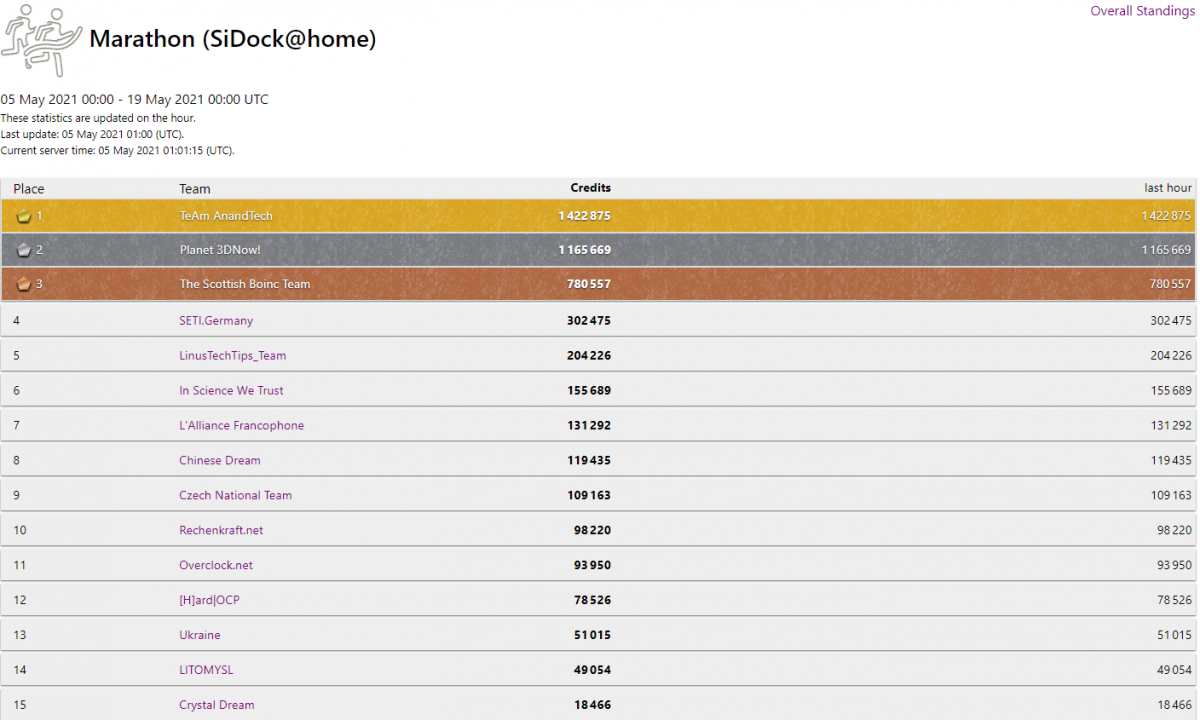
Task: Click the gold medal icon for place 1
Action: click(x=24, y=216)
